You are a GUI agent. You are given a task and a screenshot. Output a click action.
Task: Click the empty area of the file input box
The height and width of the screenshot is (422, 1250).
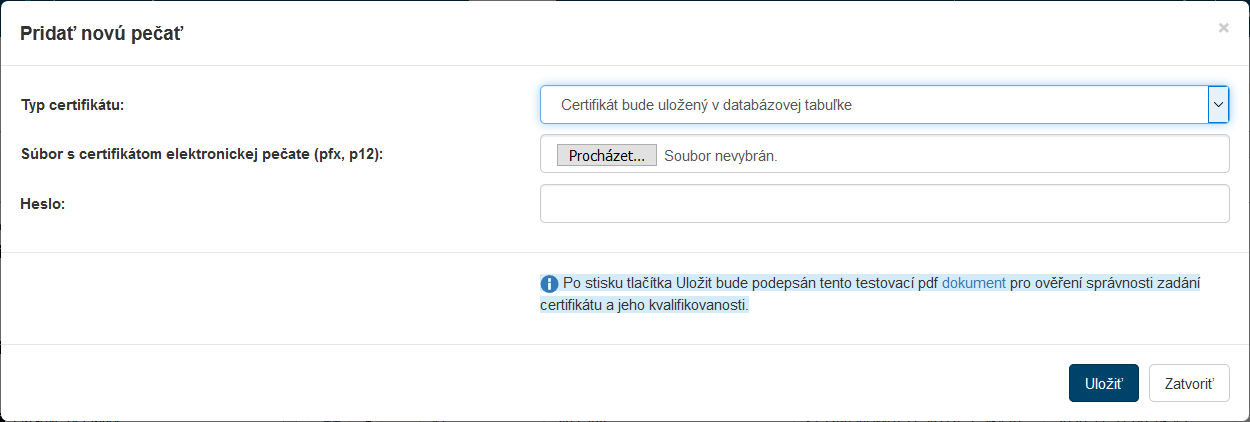[1000, 155]
